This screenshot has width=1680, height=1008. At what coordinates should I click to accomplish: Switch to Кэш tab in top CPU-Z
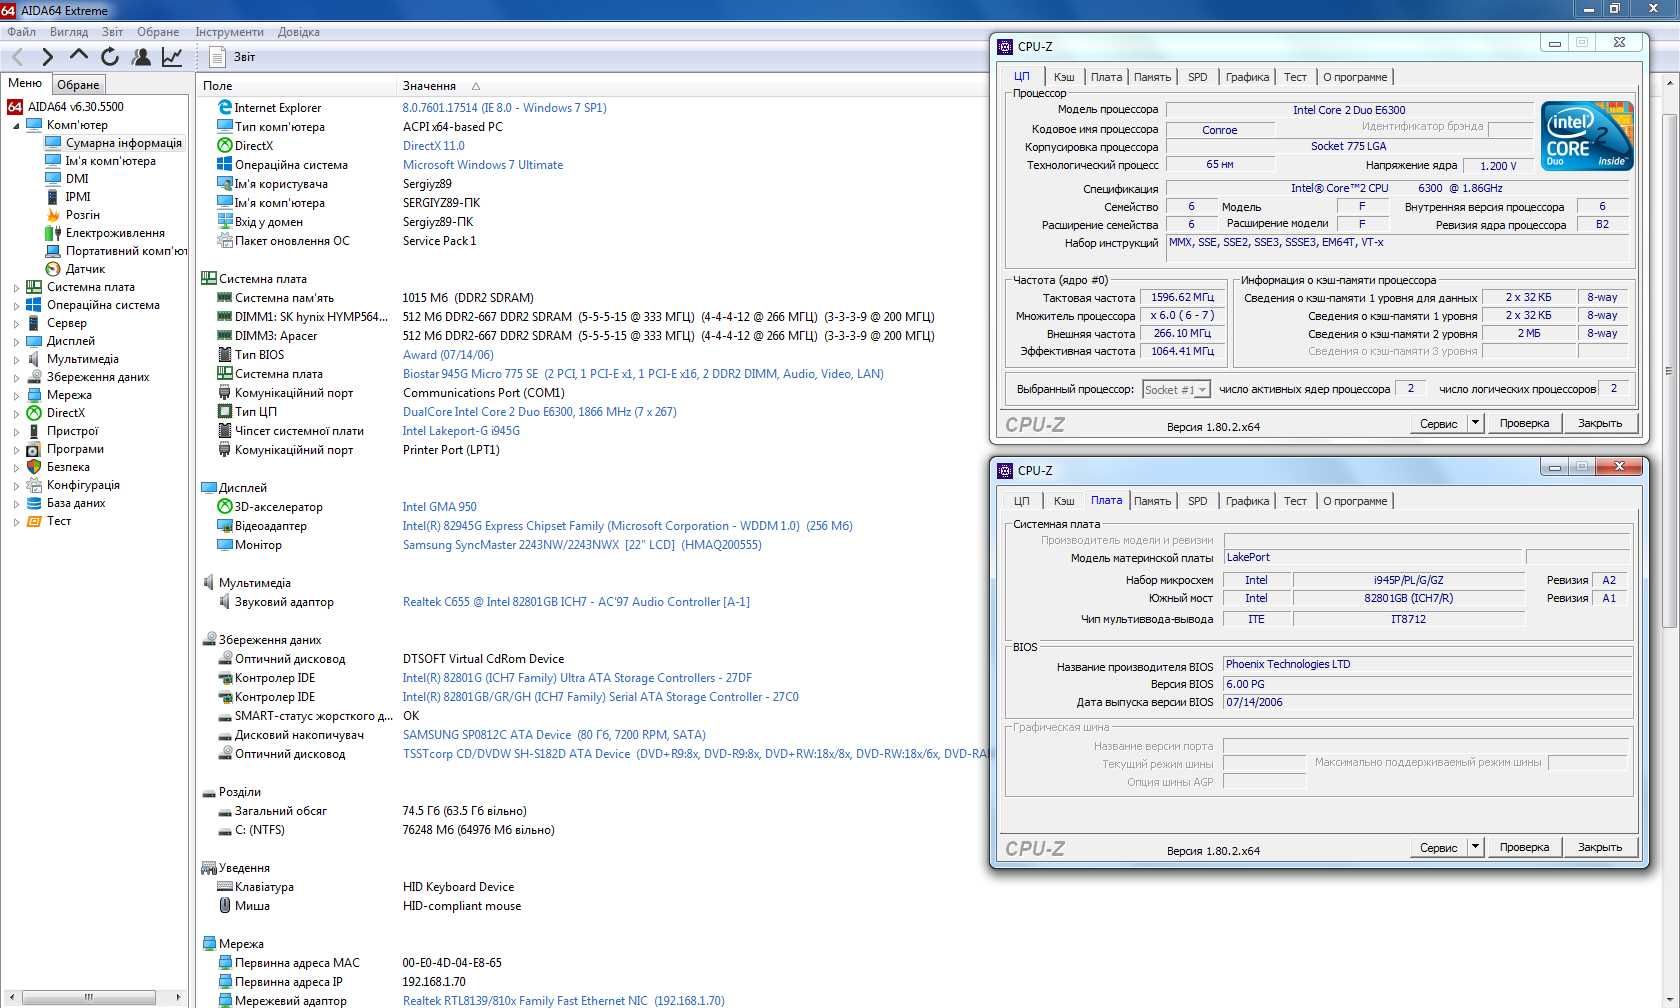[x=1064, y=77]
